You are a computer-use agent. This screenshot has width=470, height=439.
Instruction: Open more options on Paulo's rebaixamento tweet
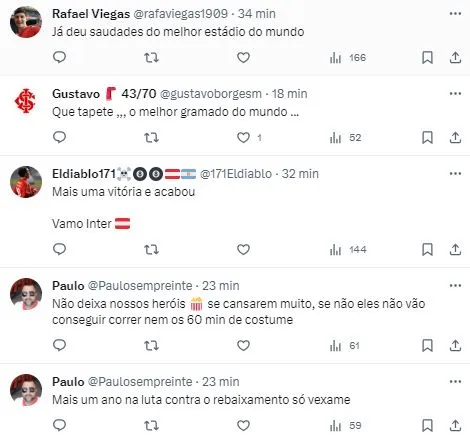click(455, 382)
